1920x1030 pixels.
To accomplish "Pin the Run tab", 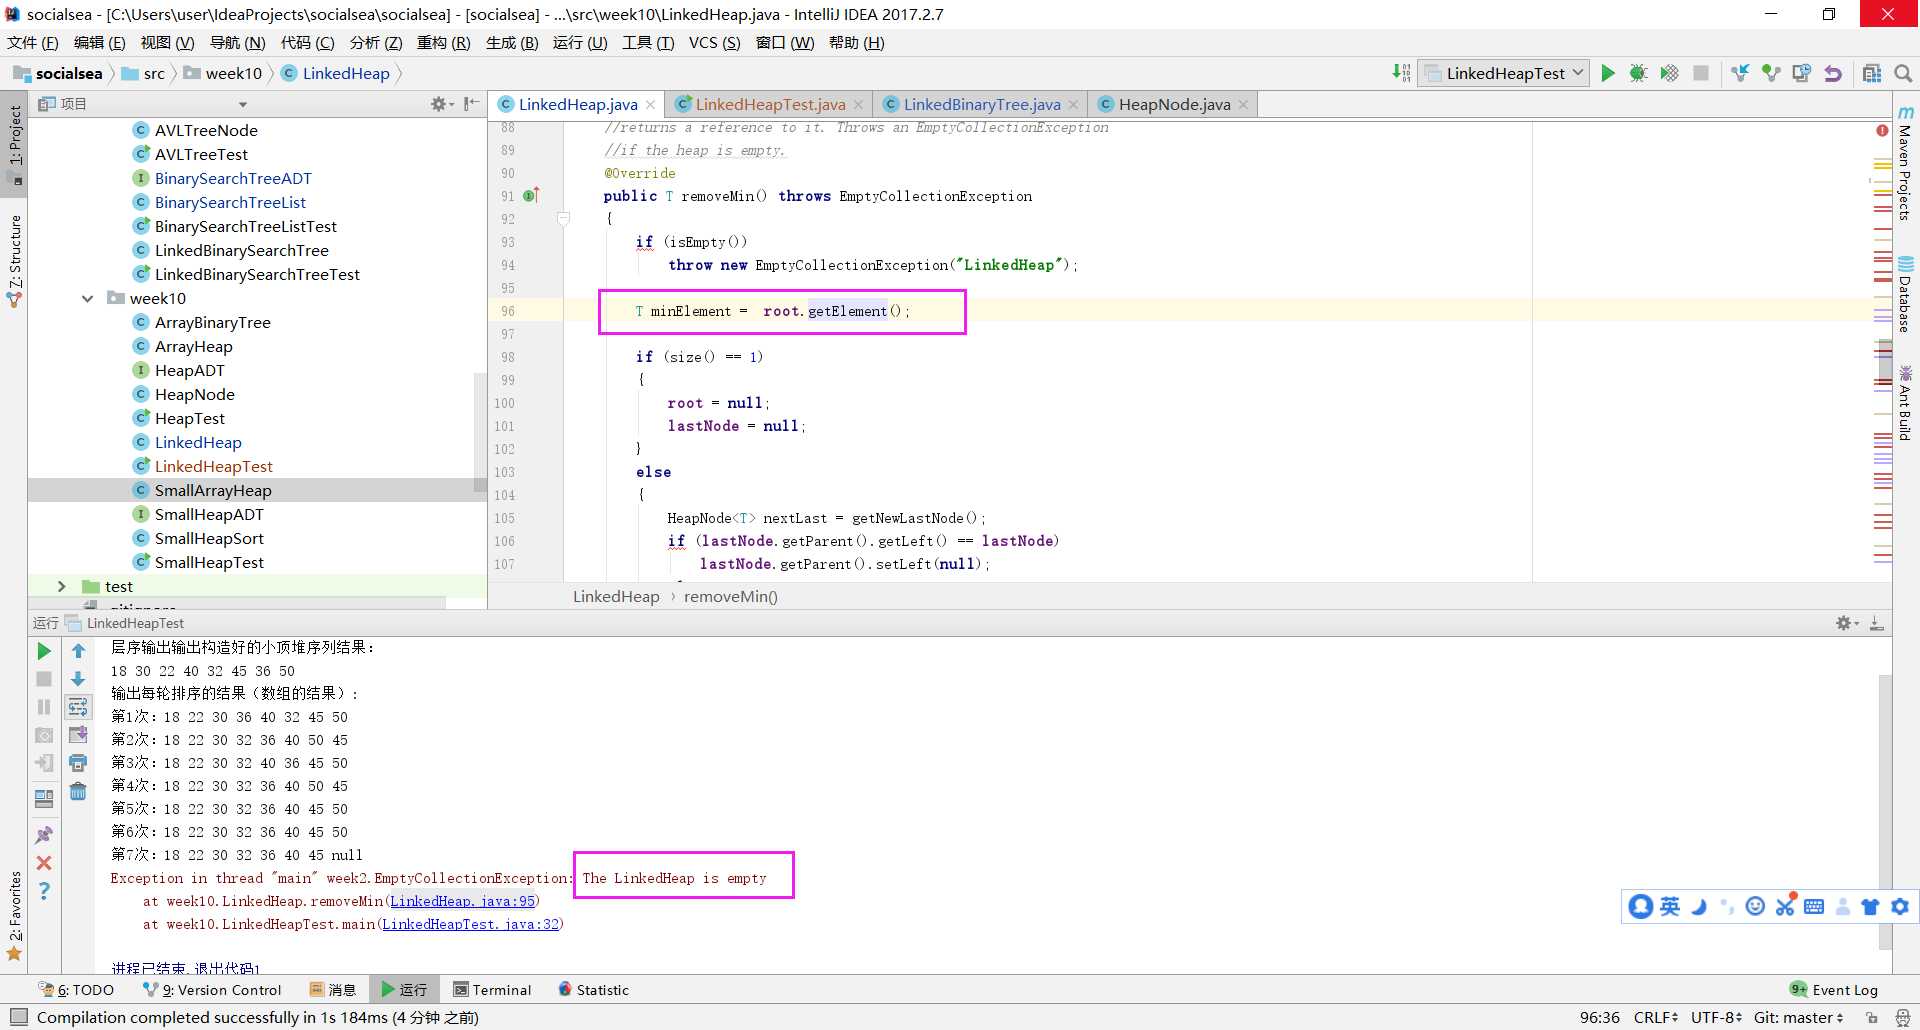I will (44, 835).
